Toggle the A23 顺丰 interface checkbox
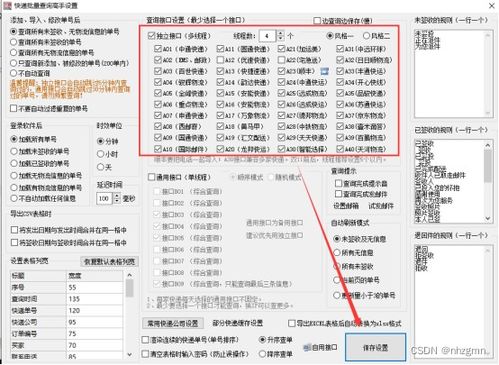 (281, 71)
